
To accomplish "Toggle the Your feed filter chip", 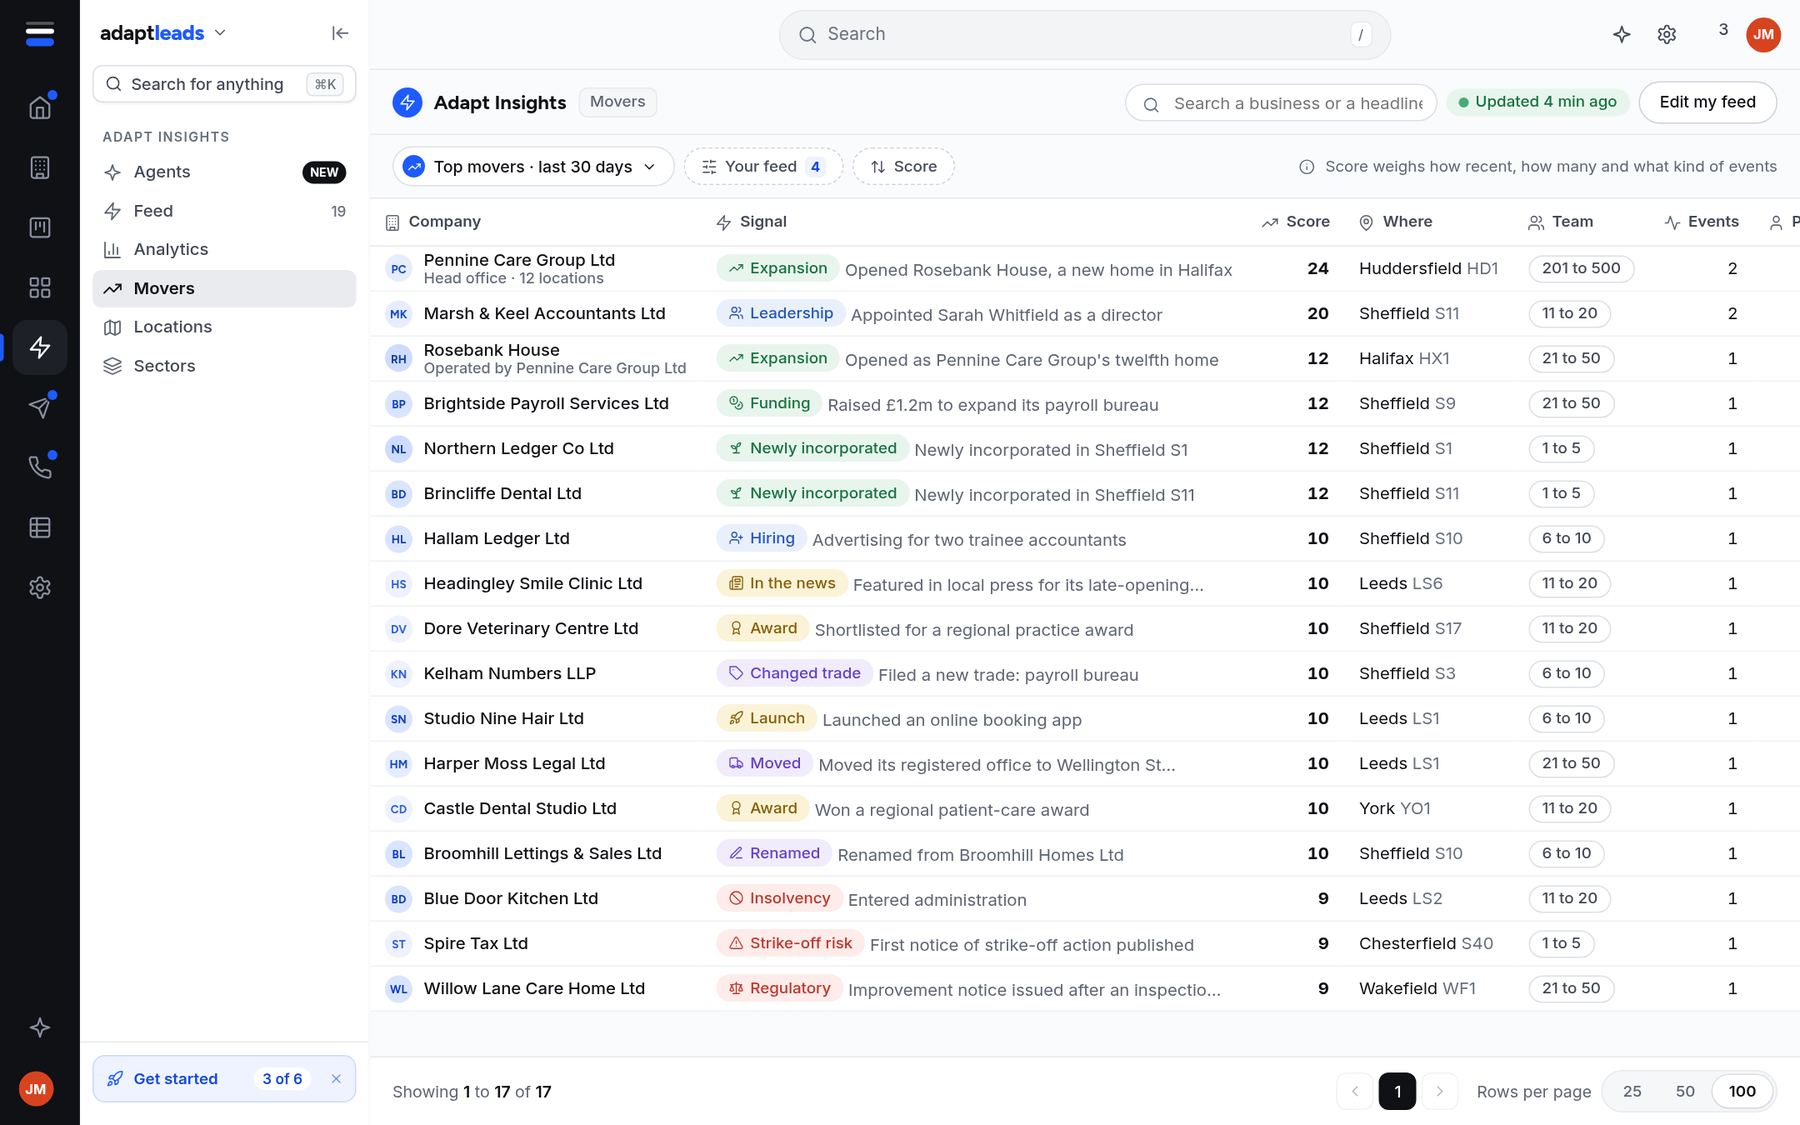I will click(x=763, y=166).
